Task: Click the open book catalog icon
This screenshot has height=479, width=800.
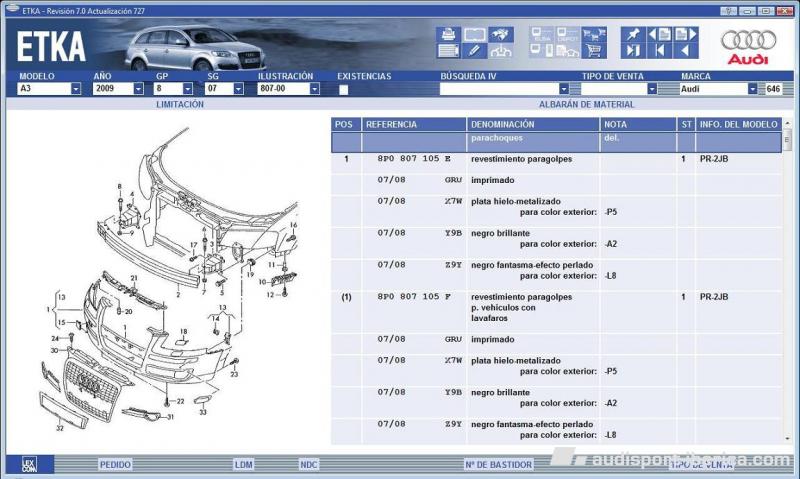Action: pos(474,34)
